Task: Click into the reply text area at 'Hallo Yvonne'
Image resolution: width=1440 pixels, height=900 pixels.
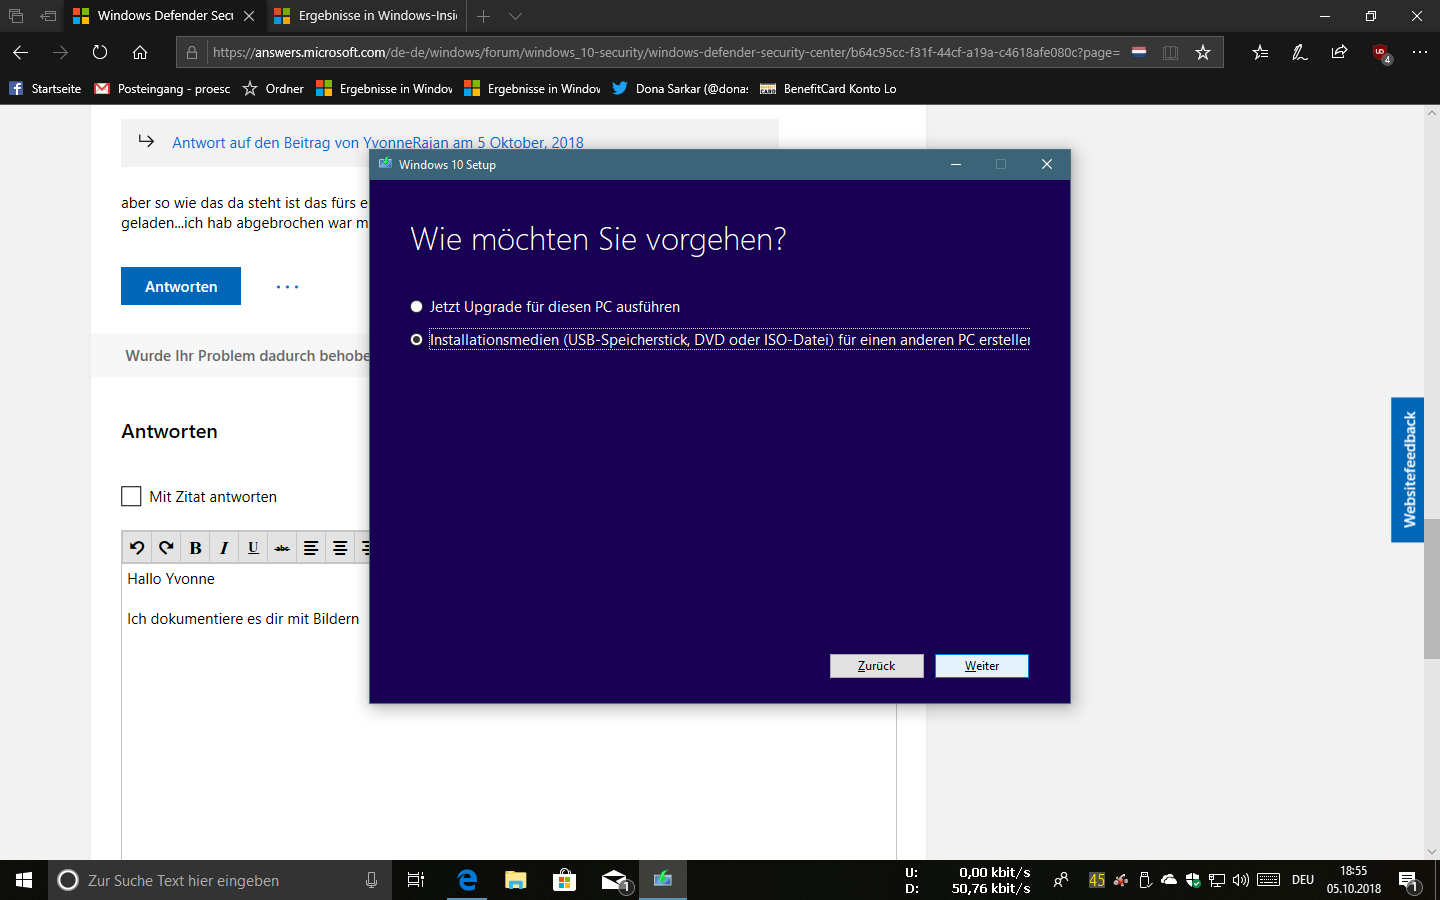Action: [171, 579]
